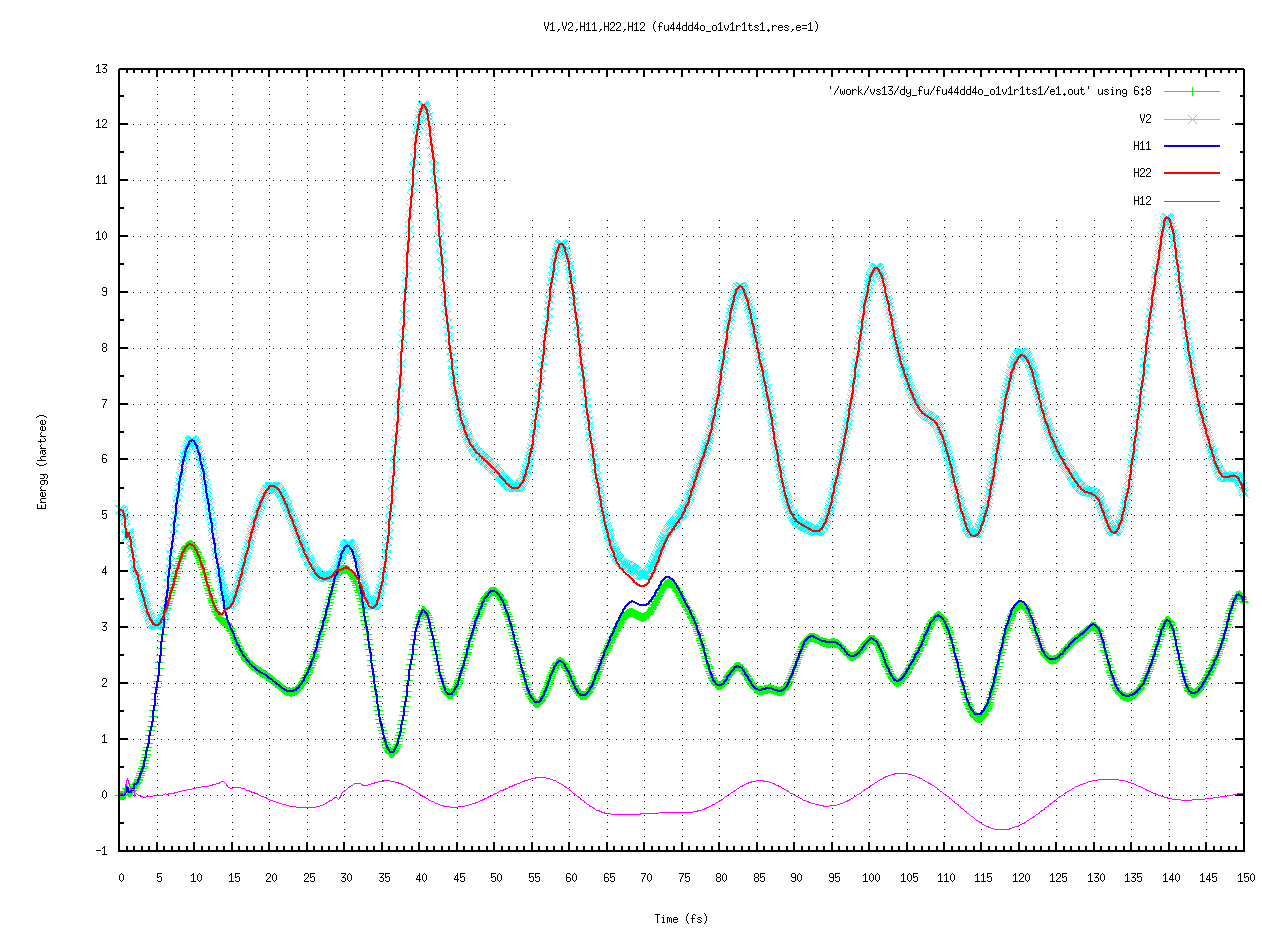Click the x-axis tick label '60'
Image resolution: width=1262 pixels, height=935 pixels.
point(570,877)
